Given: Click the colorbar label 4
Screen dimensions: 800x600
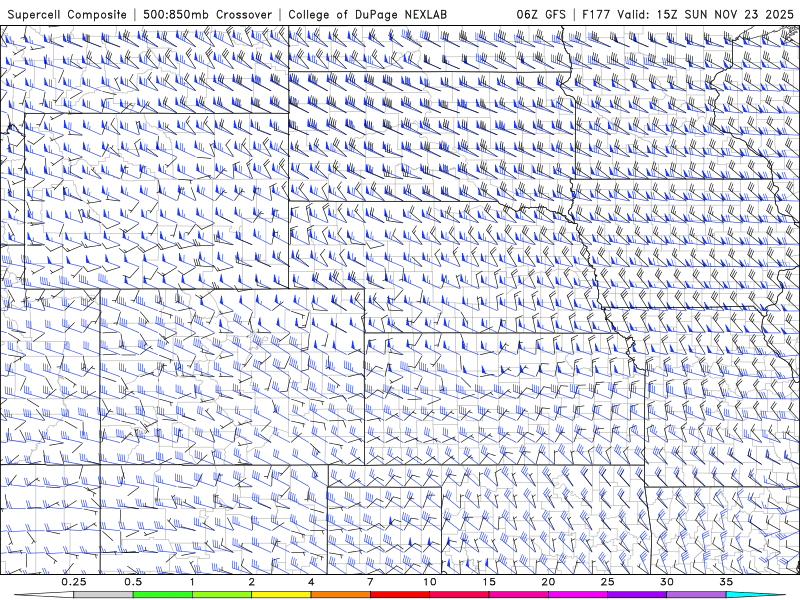Looking at the screenshot, I should click(x=311, y=582).
